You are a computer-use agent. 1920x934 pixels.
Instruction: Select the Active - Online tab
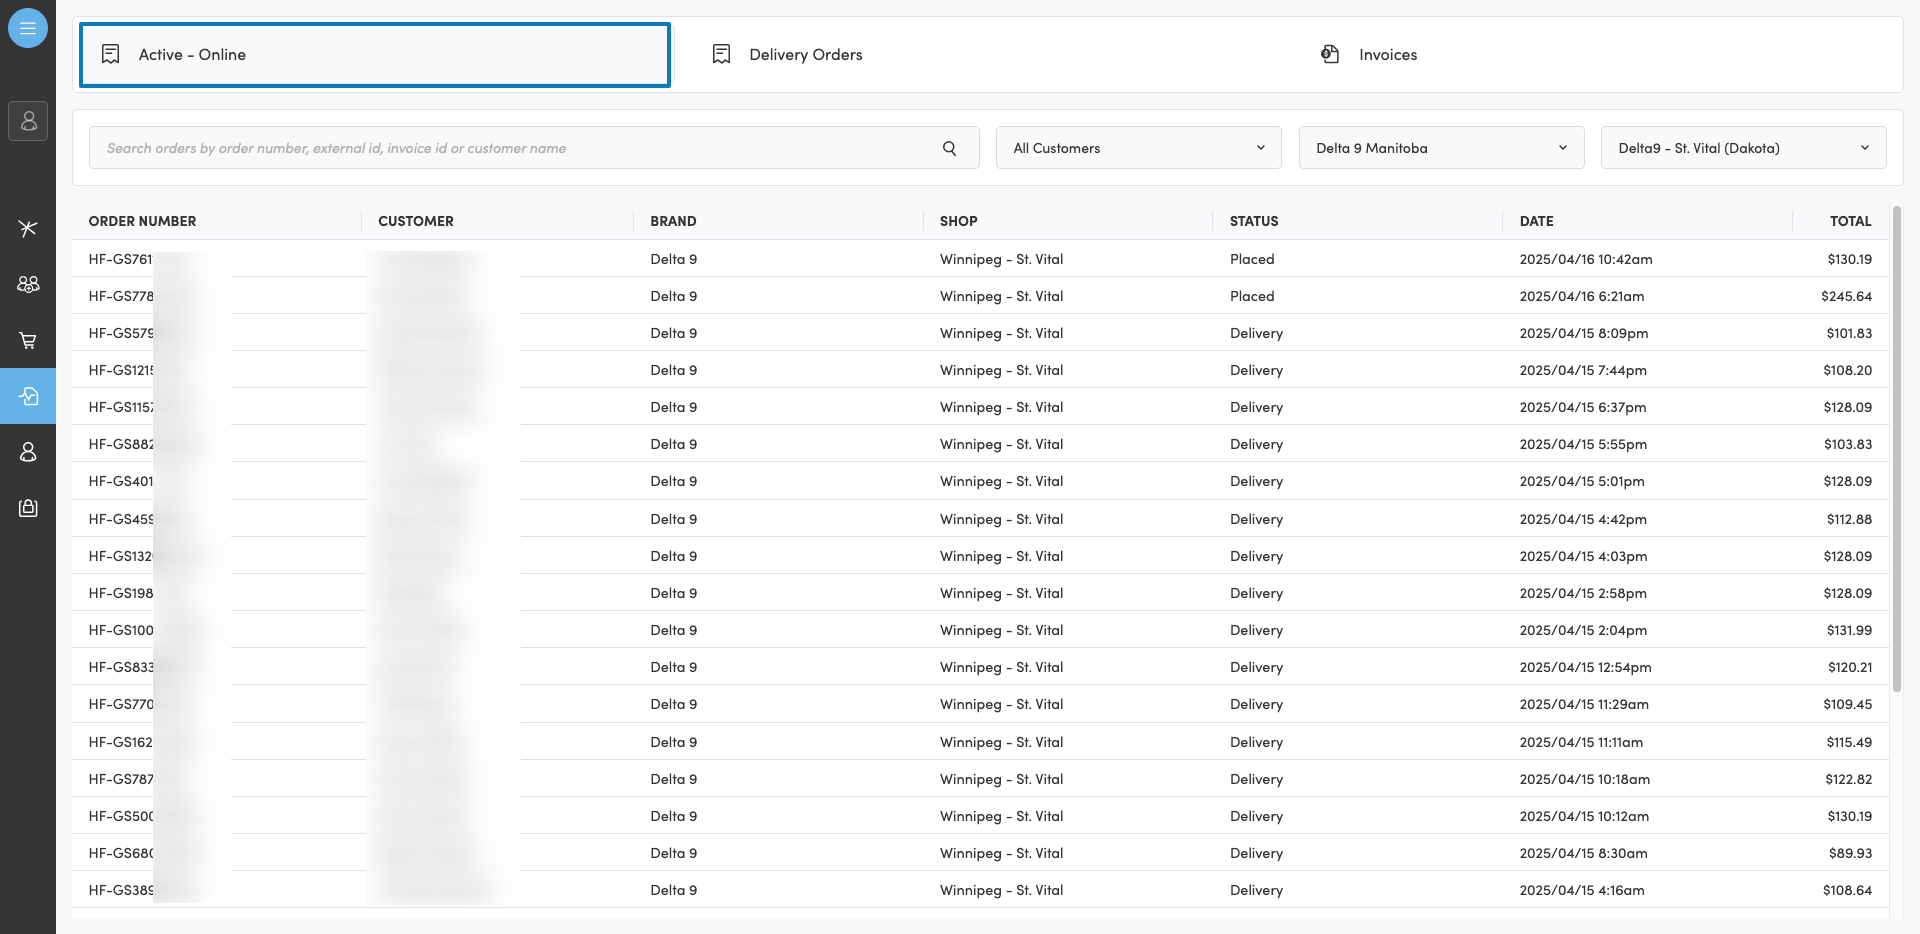375,55
